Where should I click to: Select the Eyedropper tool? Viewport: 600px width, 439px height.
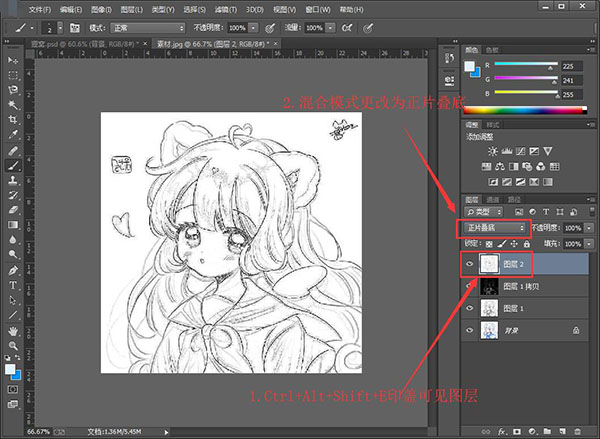(13, 135)
